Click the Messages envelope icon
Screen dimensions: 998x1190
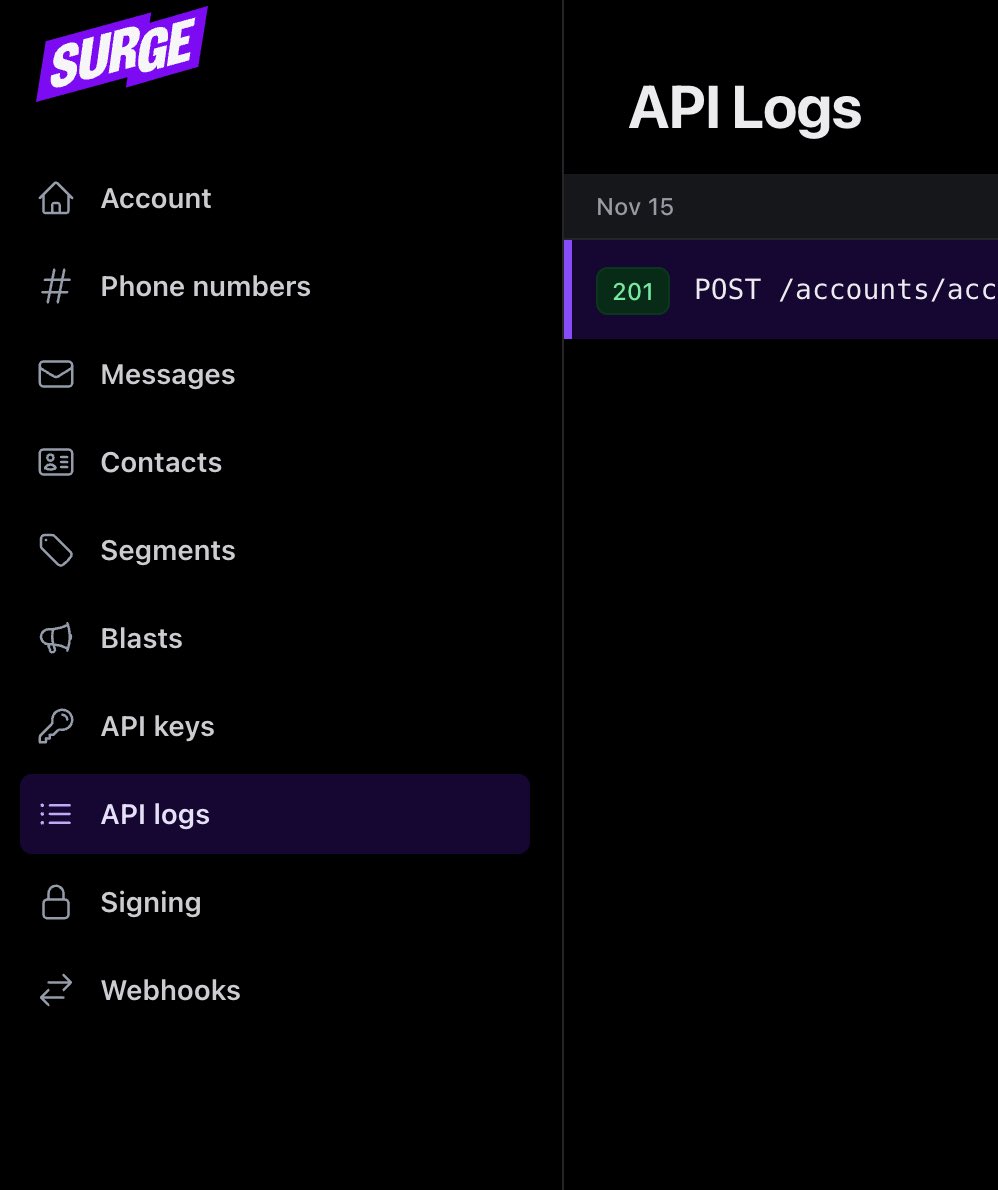coord(56,374)
